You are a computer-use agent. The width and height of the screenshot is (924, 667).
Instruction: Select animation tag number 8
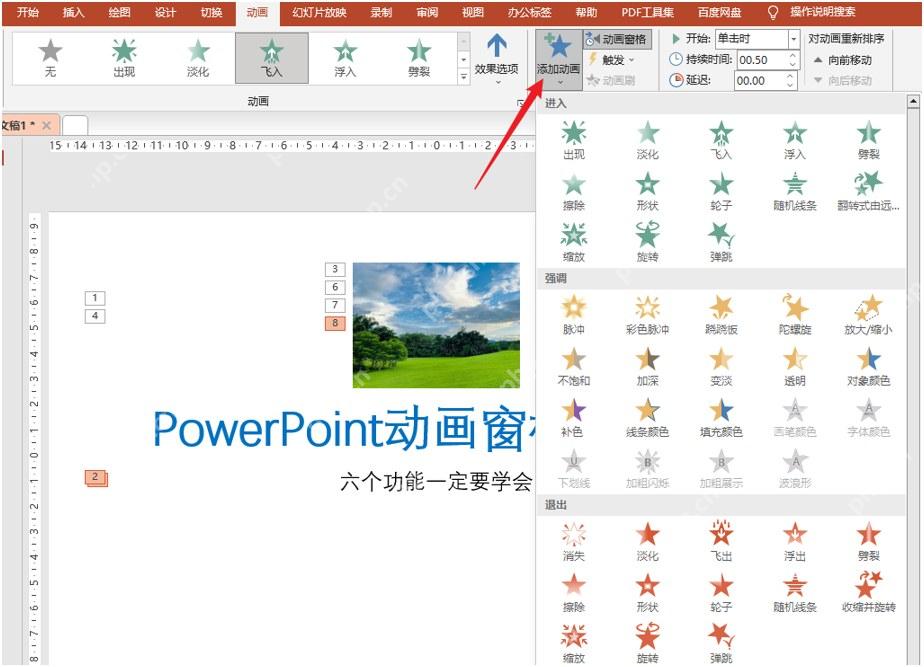click(x=335, y=323)
